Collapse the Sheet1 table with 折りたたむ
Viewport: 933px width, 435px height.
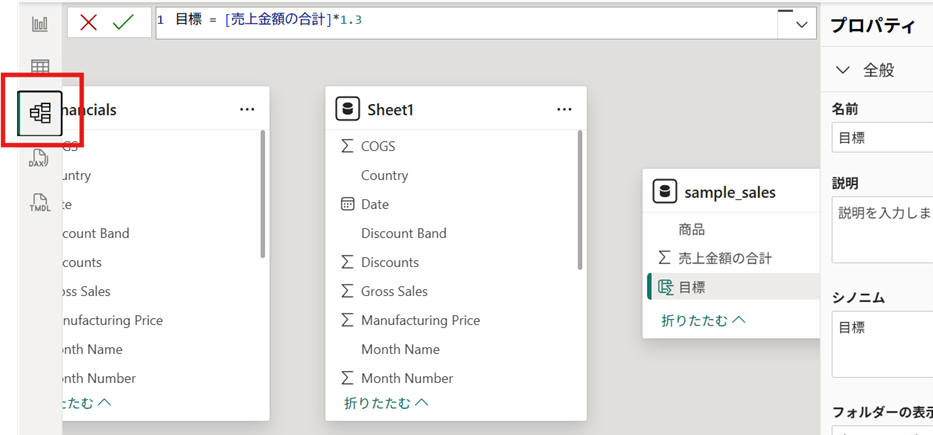(x=386, y=402)
